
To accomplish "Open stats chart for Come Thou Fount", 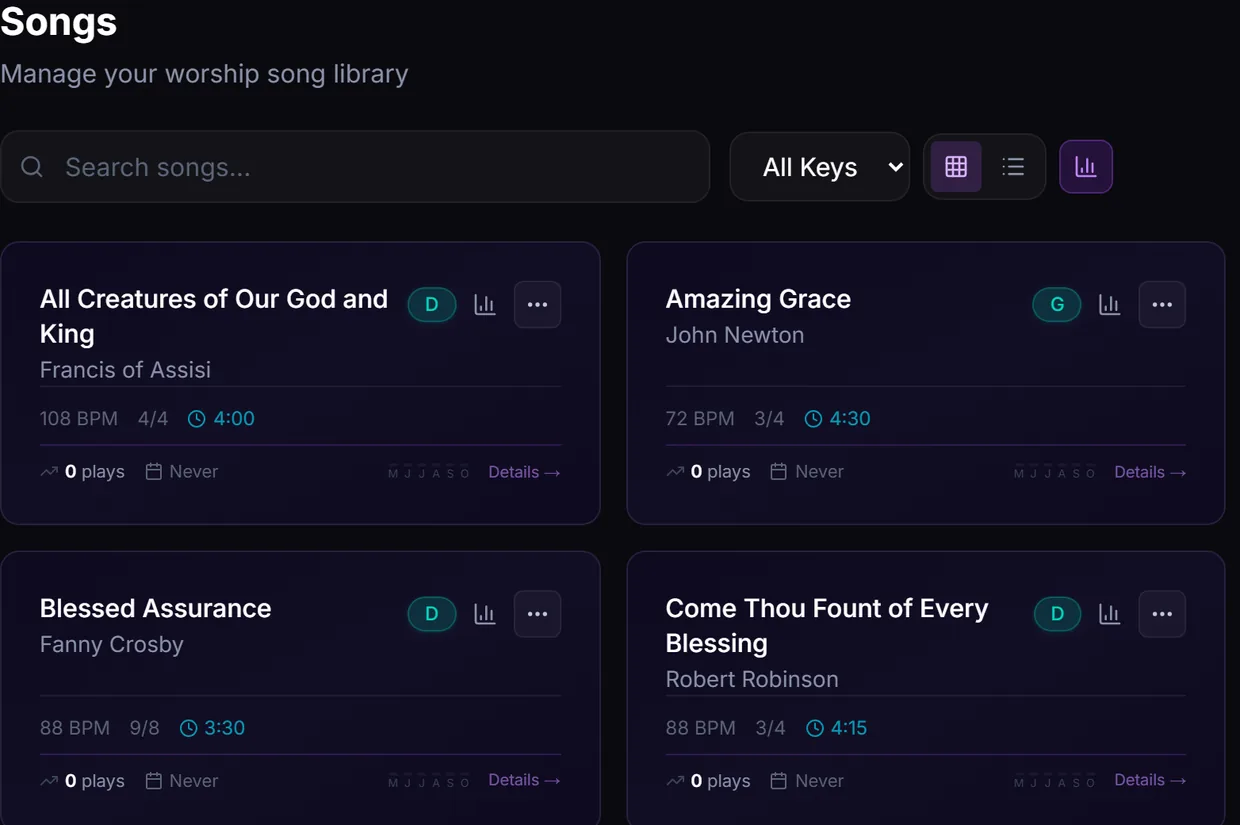I will [1110, 614].
